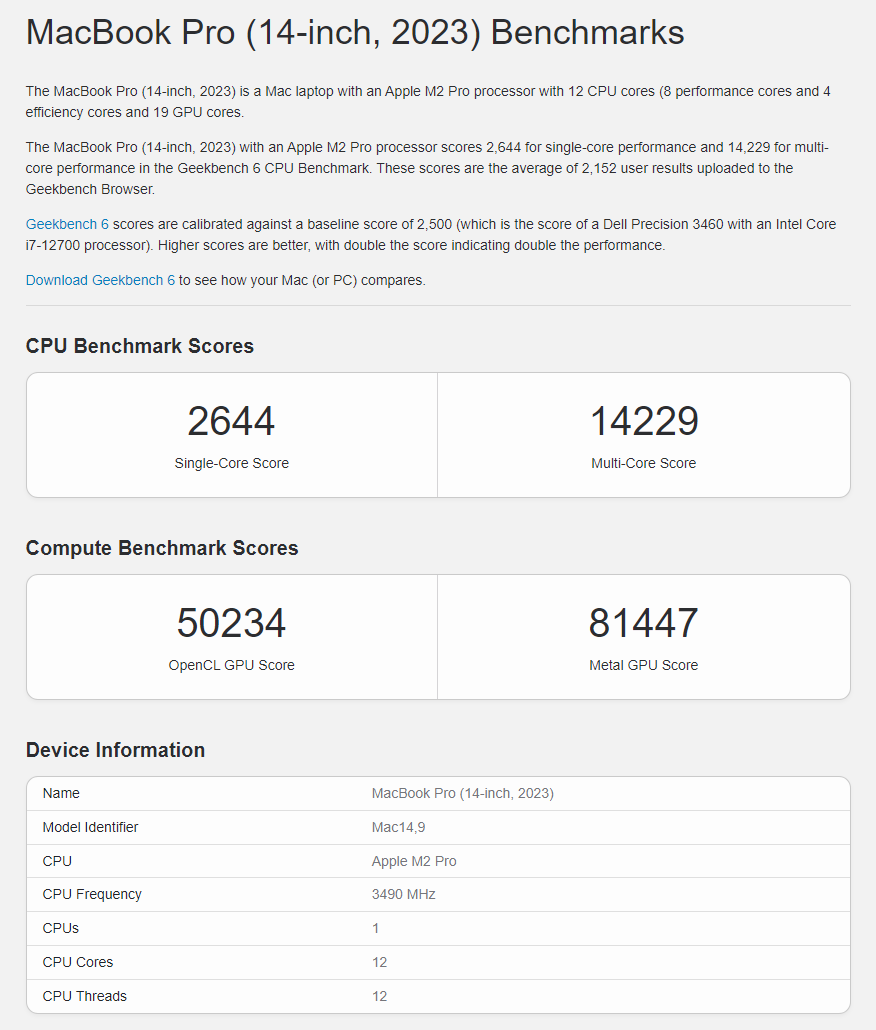
Task: Select the 14229 multi-core score value
Action: 644,420
